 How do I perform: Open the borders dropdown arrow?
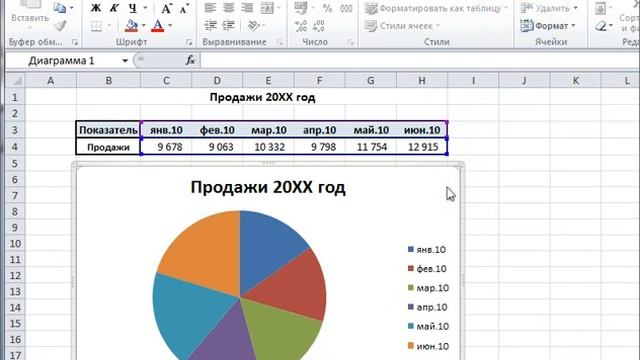point(109,26)
